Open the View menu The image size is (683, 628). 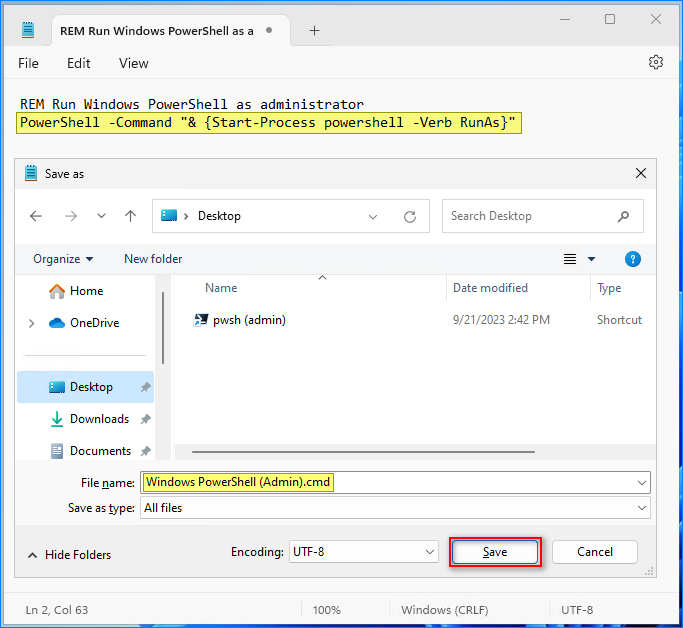tap(134, 64)
